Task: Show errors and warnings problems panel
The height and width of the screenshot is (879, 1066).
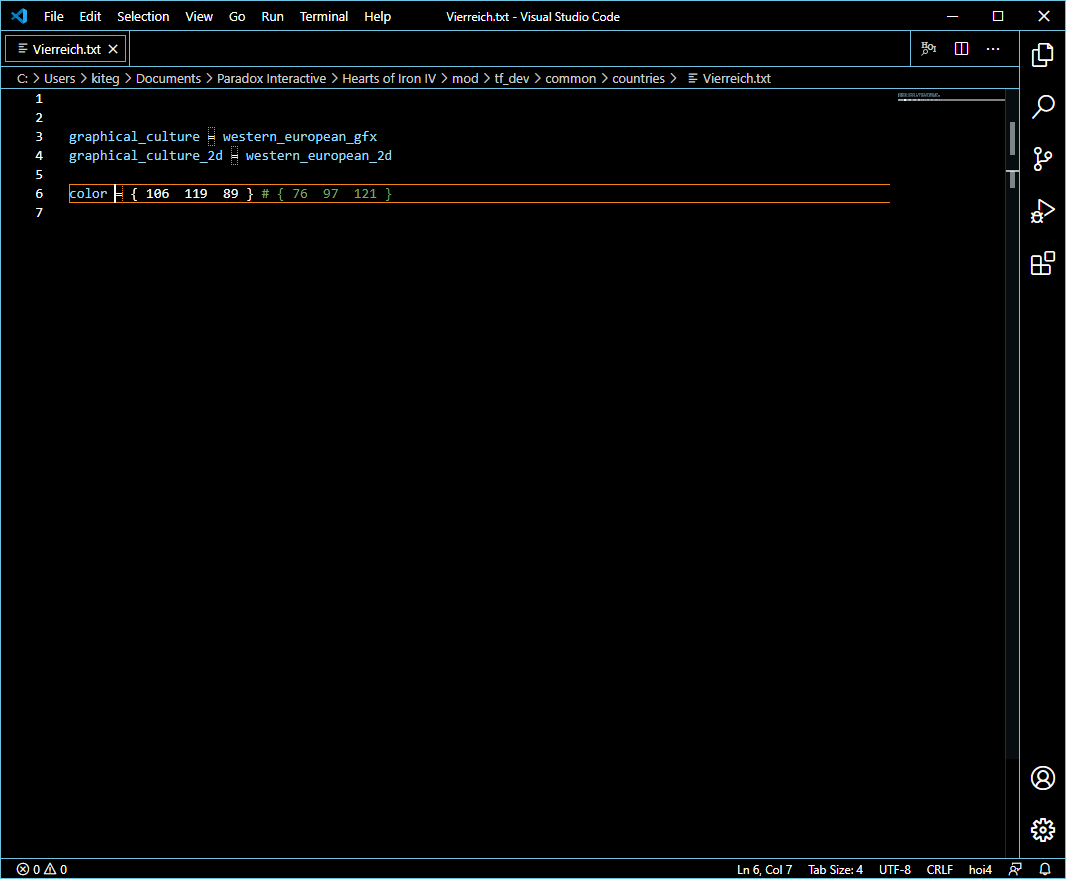Action: pos(41,869)
